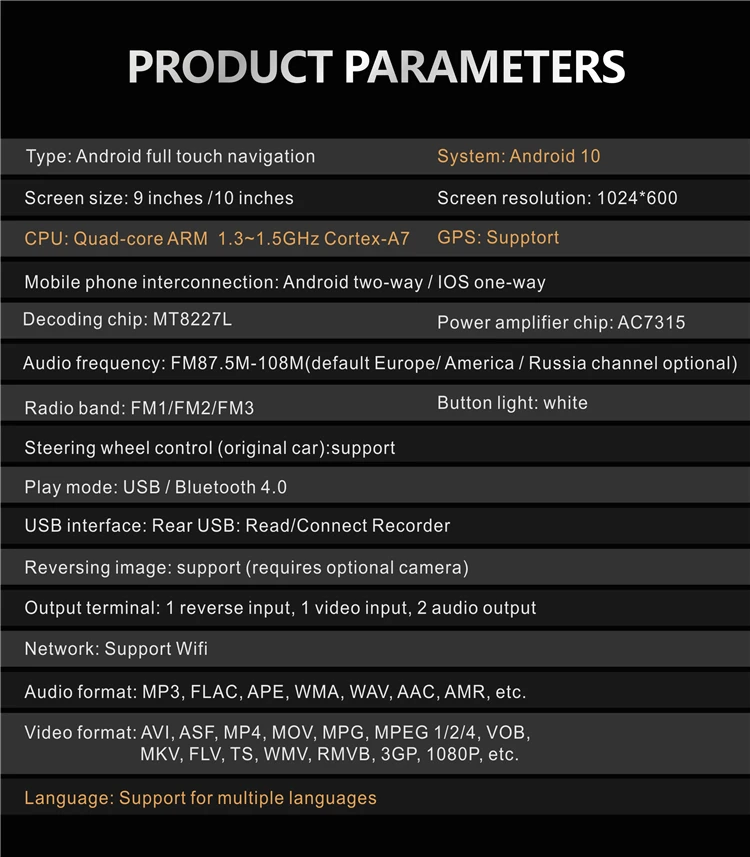Viewport: 750px width, 857px height.
Task: Click the Mobile phone interconnection row
Action: click(x=285, y=282)
